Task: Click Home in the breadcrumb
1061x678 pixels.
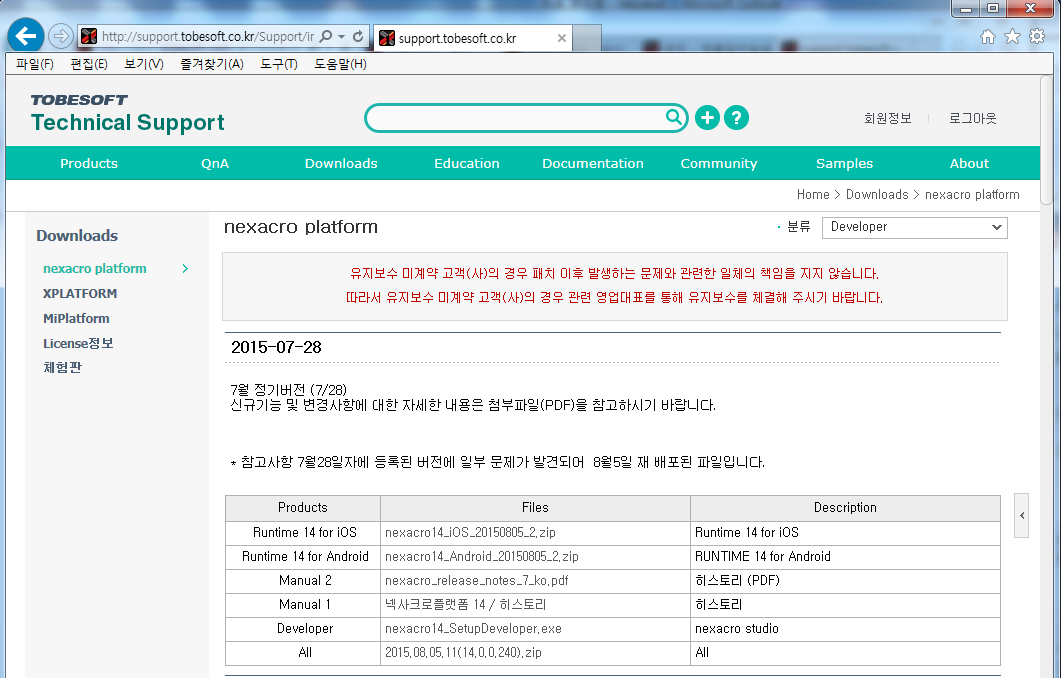Action: point(813,195)
